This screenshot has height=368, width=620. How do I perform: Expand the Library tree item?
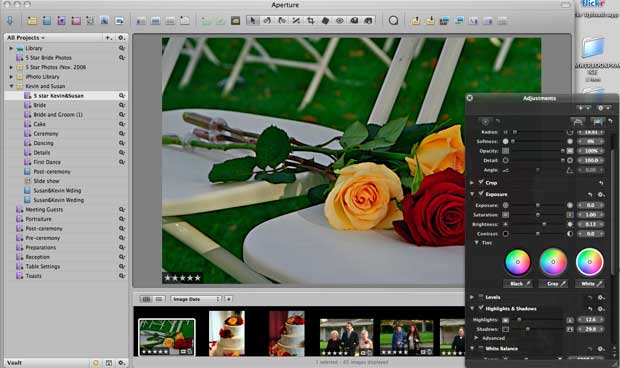11,48
